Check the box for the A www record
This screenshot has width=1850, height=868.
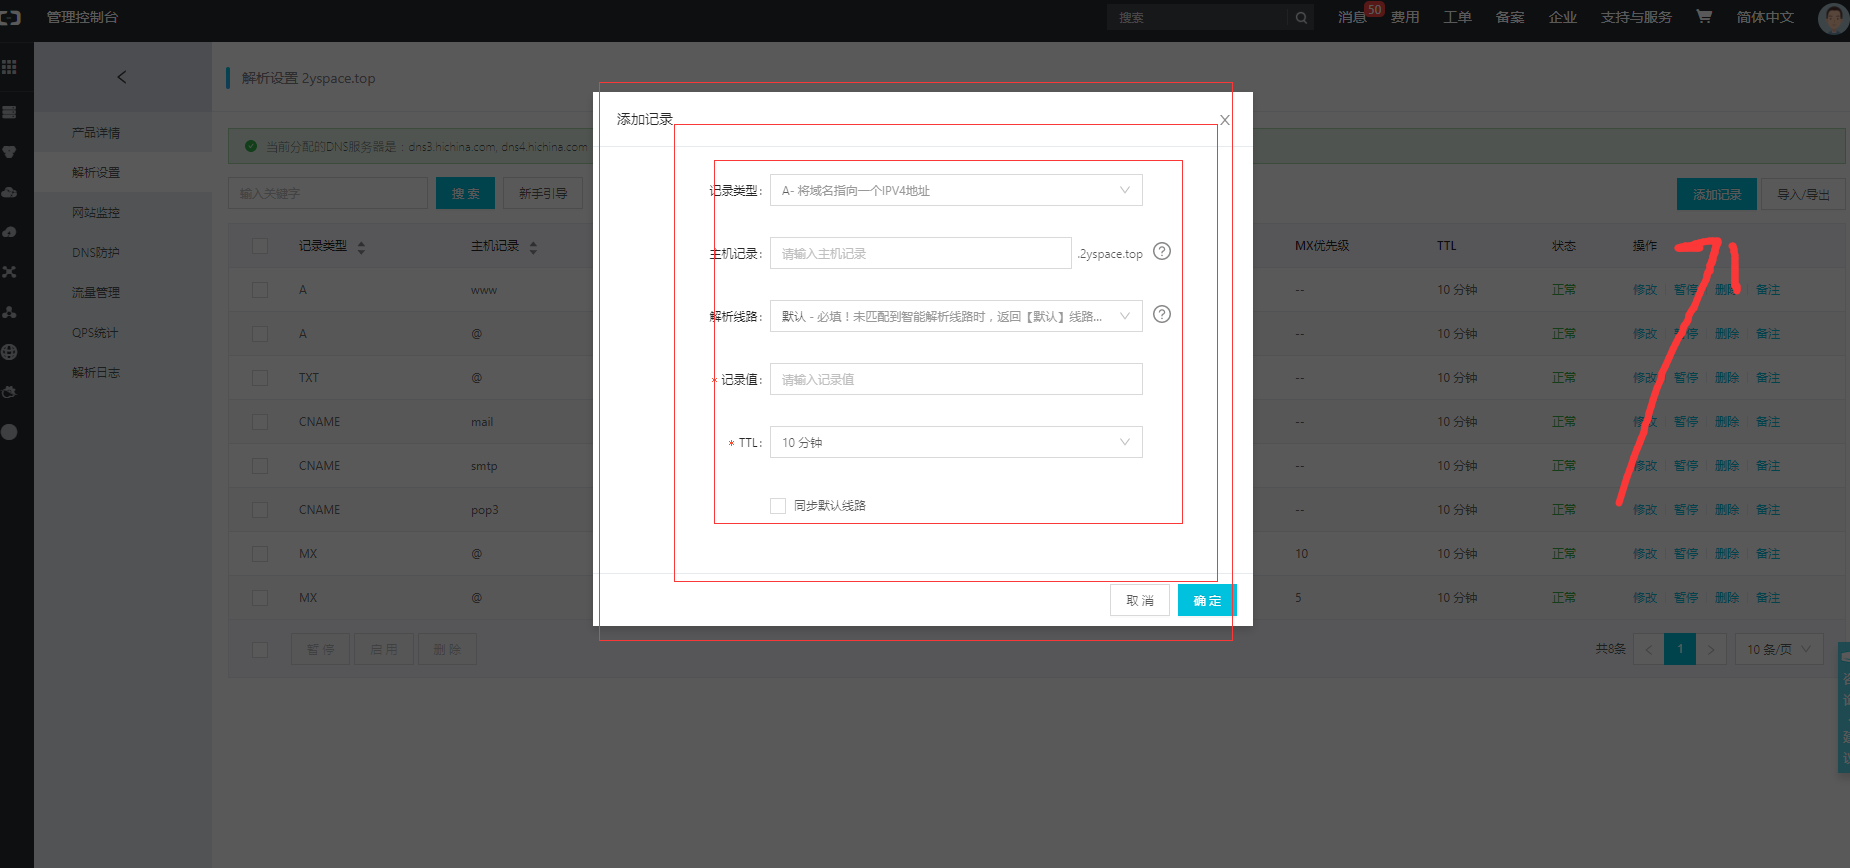coord(260,290)
